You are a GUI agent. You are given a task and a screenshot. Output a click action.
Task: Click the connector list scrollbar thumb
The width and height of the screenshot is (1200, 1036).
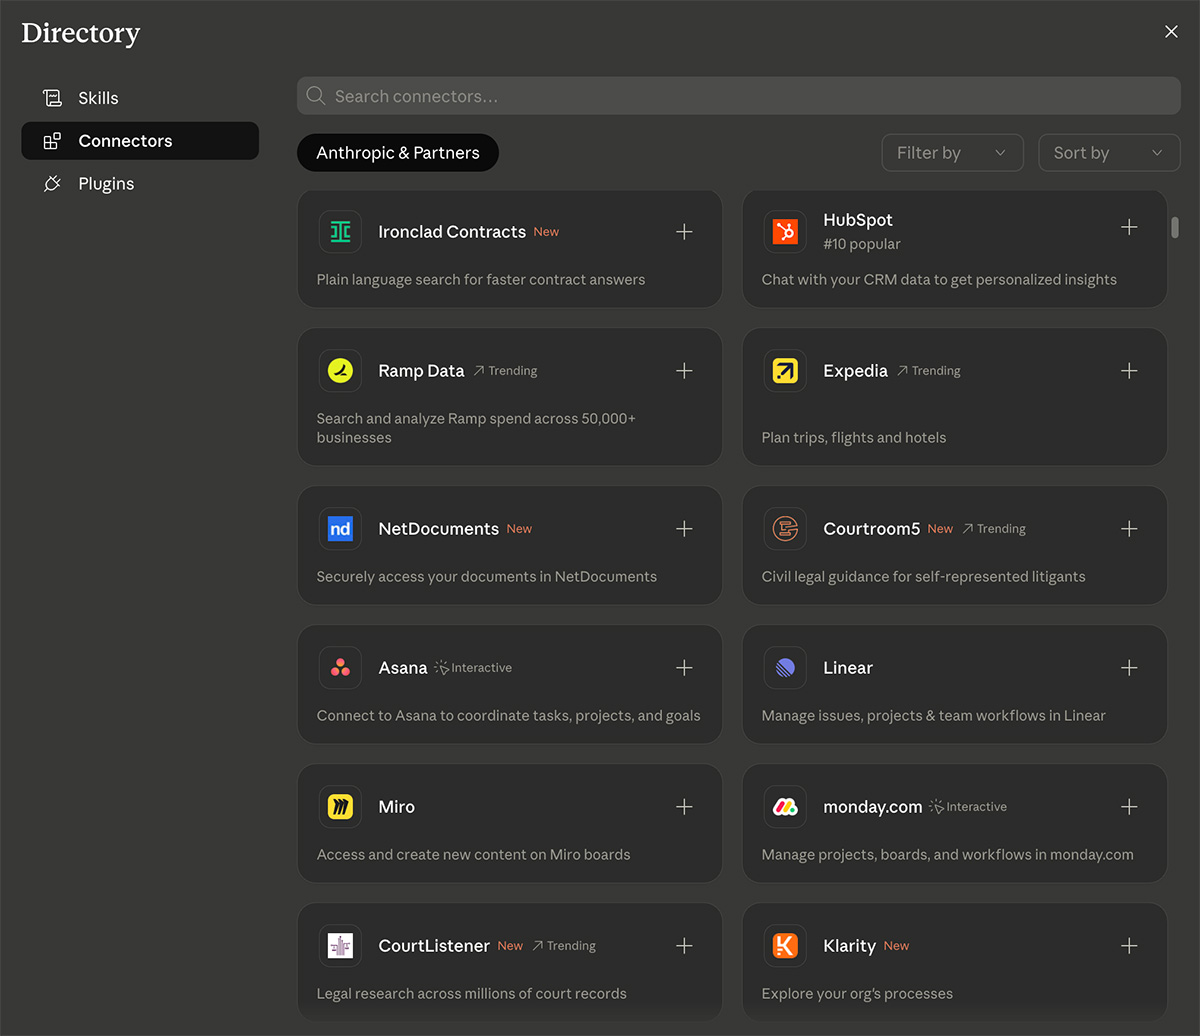[x=1175, y=227]
